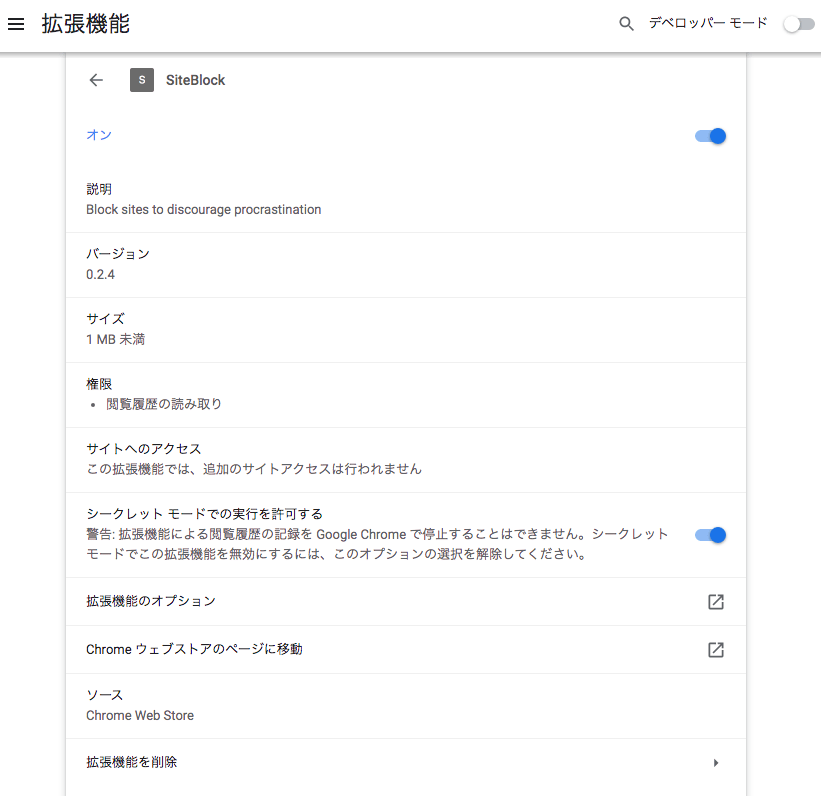Click the SiteBlock extension icon

tap(142, 80)
